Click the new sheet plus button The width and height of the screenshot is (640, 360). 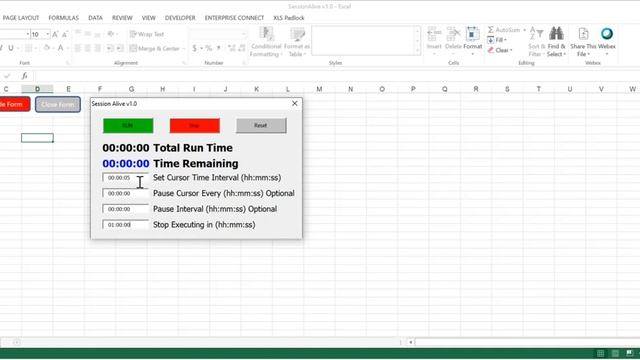(17, 342)
